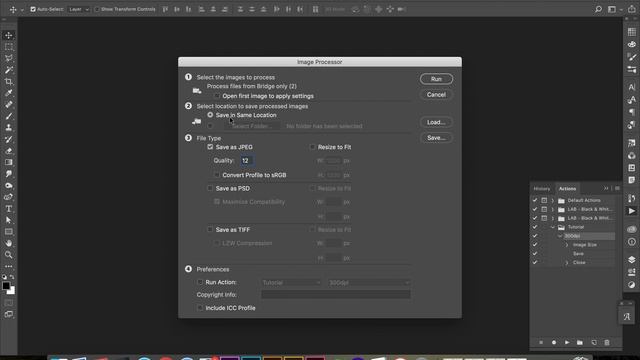Enable Resize to Fit for JPEG

pos(313,147)
